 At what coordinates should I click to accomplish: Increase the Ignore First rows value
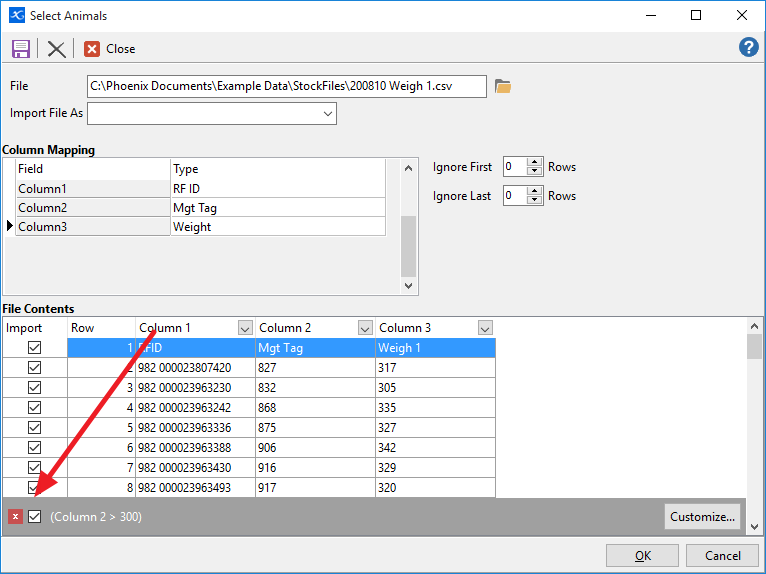(535, 162)
